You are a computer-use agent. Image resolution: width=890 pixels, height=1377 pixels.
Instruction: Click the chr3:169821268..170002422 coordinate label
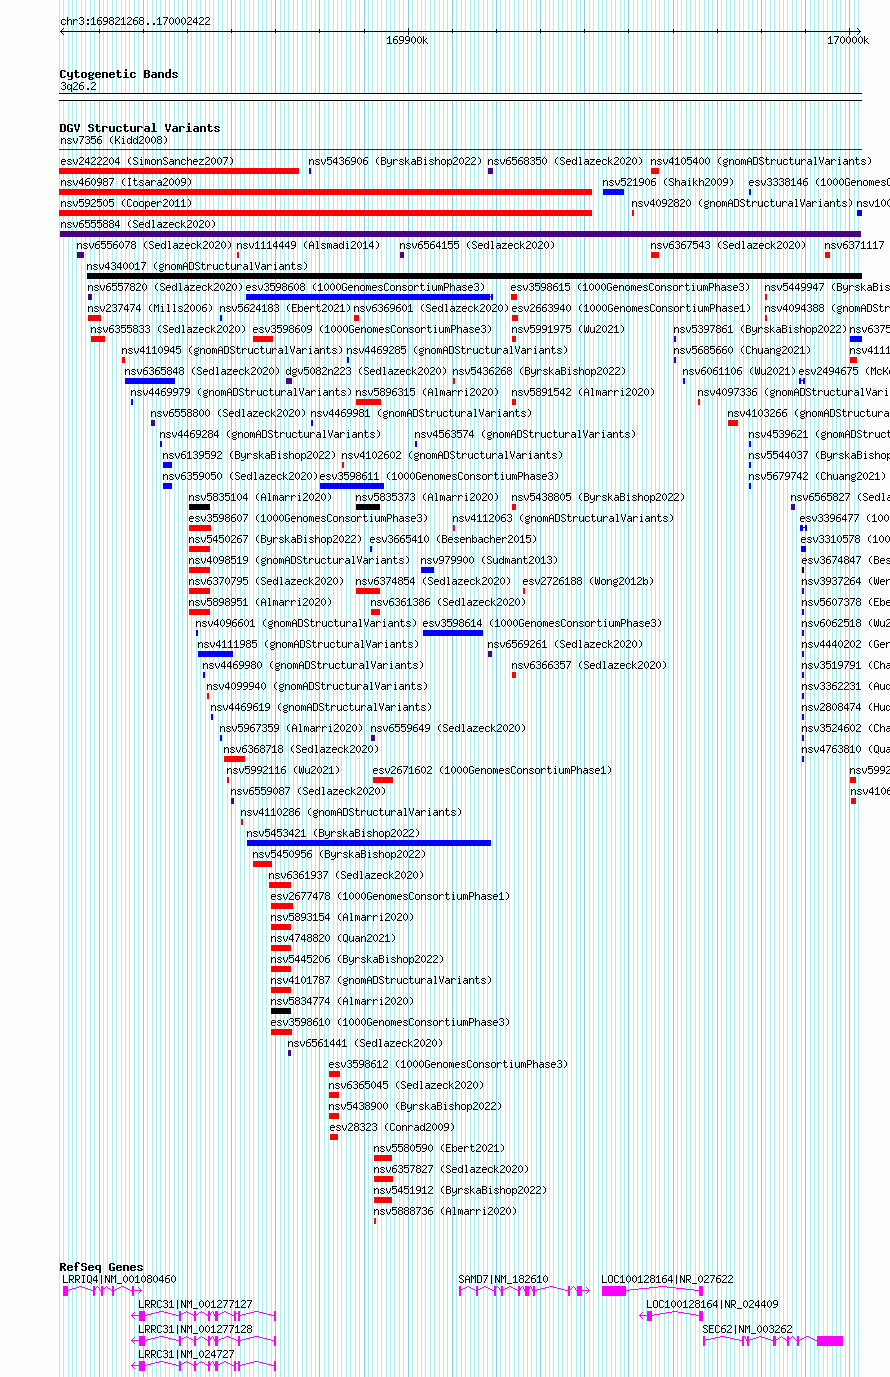tap(135, 21)
